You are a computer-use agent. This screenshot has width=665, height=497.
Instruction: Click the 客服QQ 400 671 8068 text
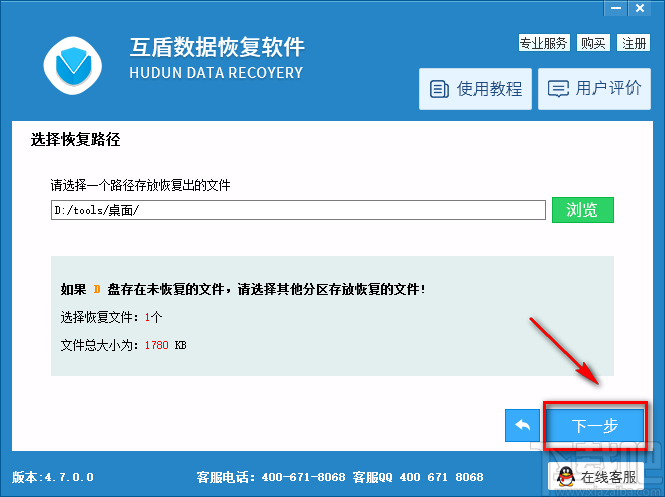418,477
